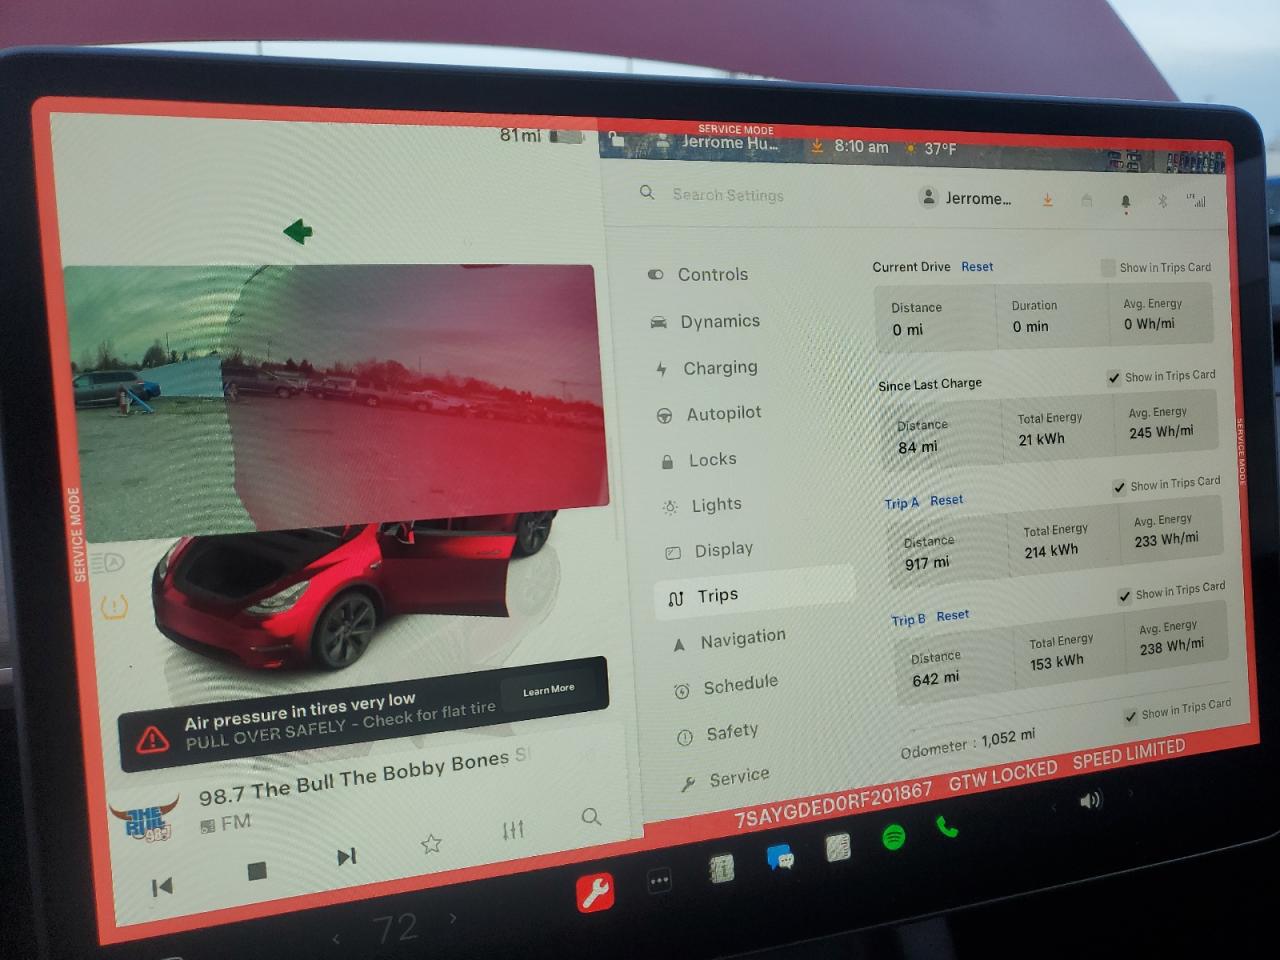Reset Trip B
The image size is (1280, 960).
[952, 616]
